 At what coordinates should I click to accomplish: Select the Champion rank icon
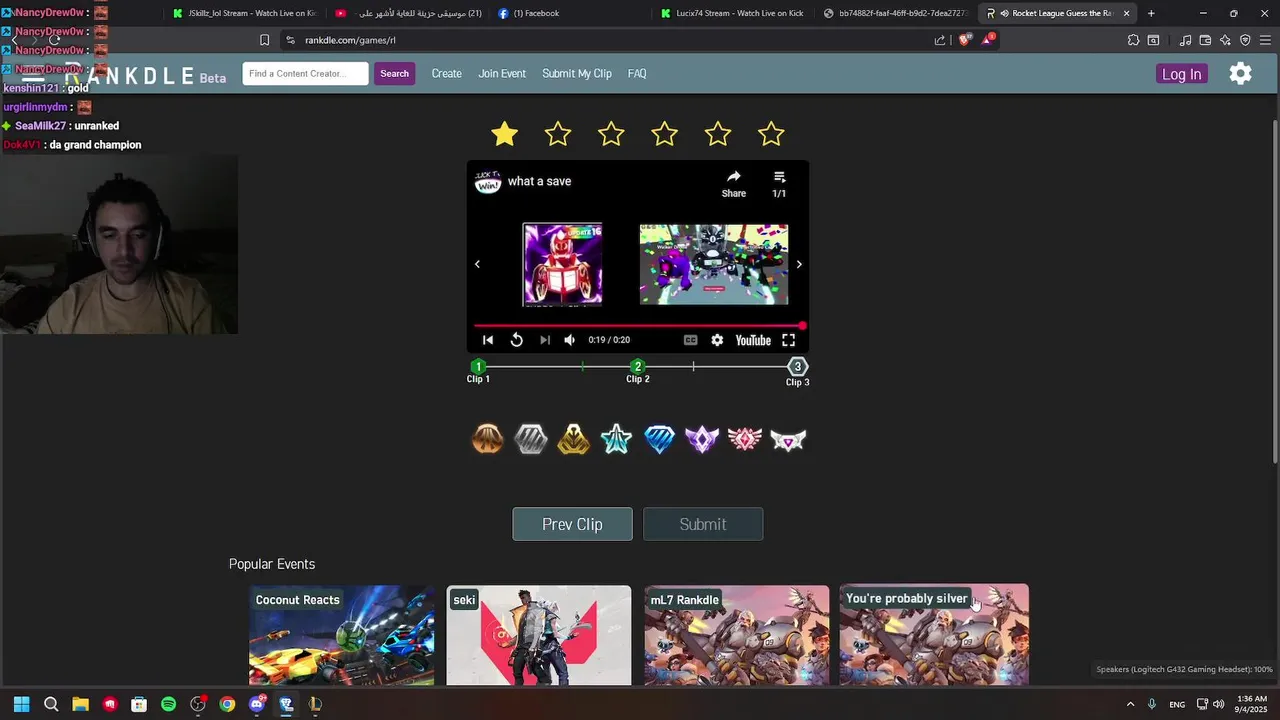(x=702, y=439)
